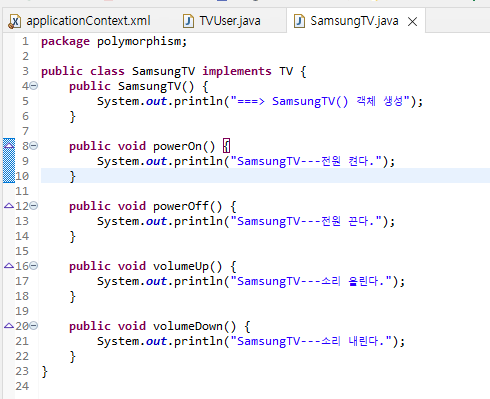Switch to the applicationContext.xml tab

pos(80,21)
